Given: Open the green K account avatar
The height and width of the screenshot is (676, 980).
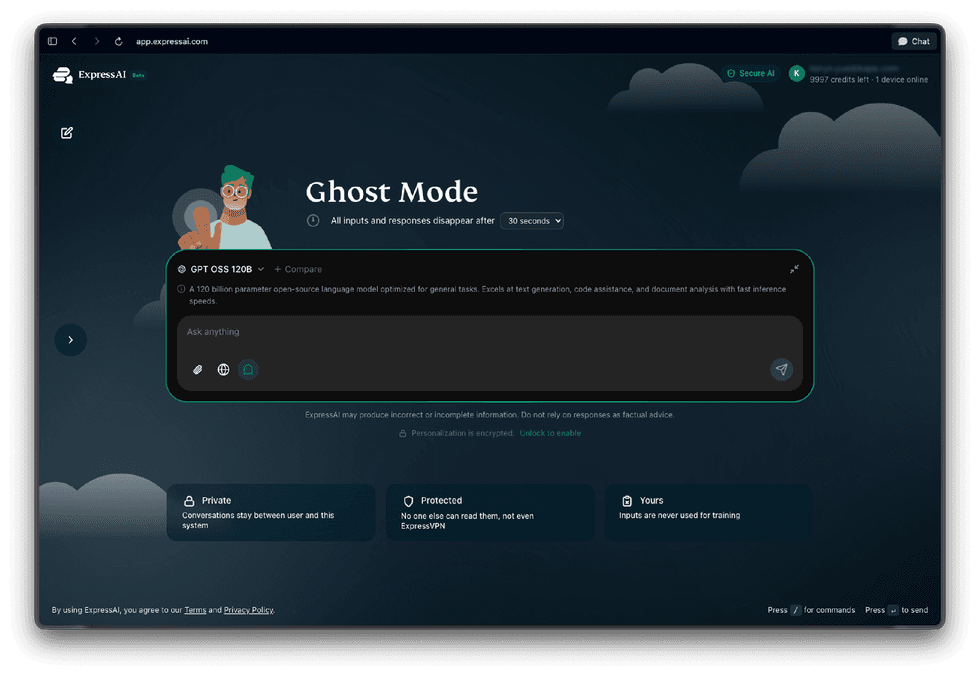Looking at the screenshot, I should [796, 73].
